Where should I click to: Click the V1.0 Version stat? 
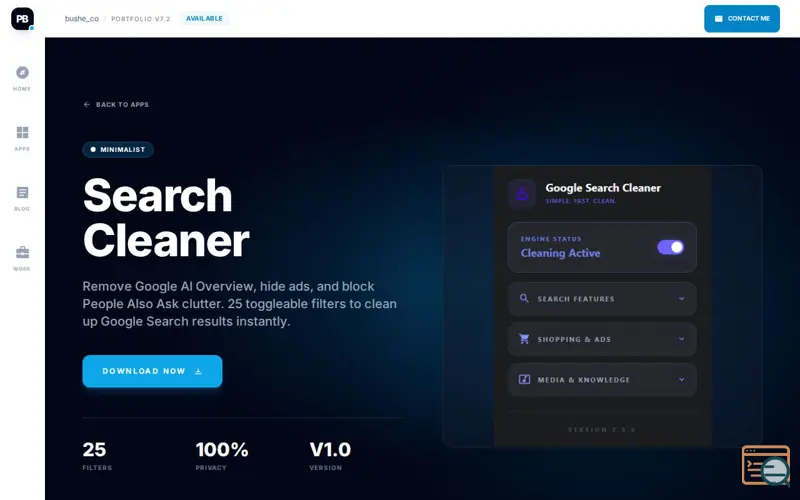click(x=330, y=456)
